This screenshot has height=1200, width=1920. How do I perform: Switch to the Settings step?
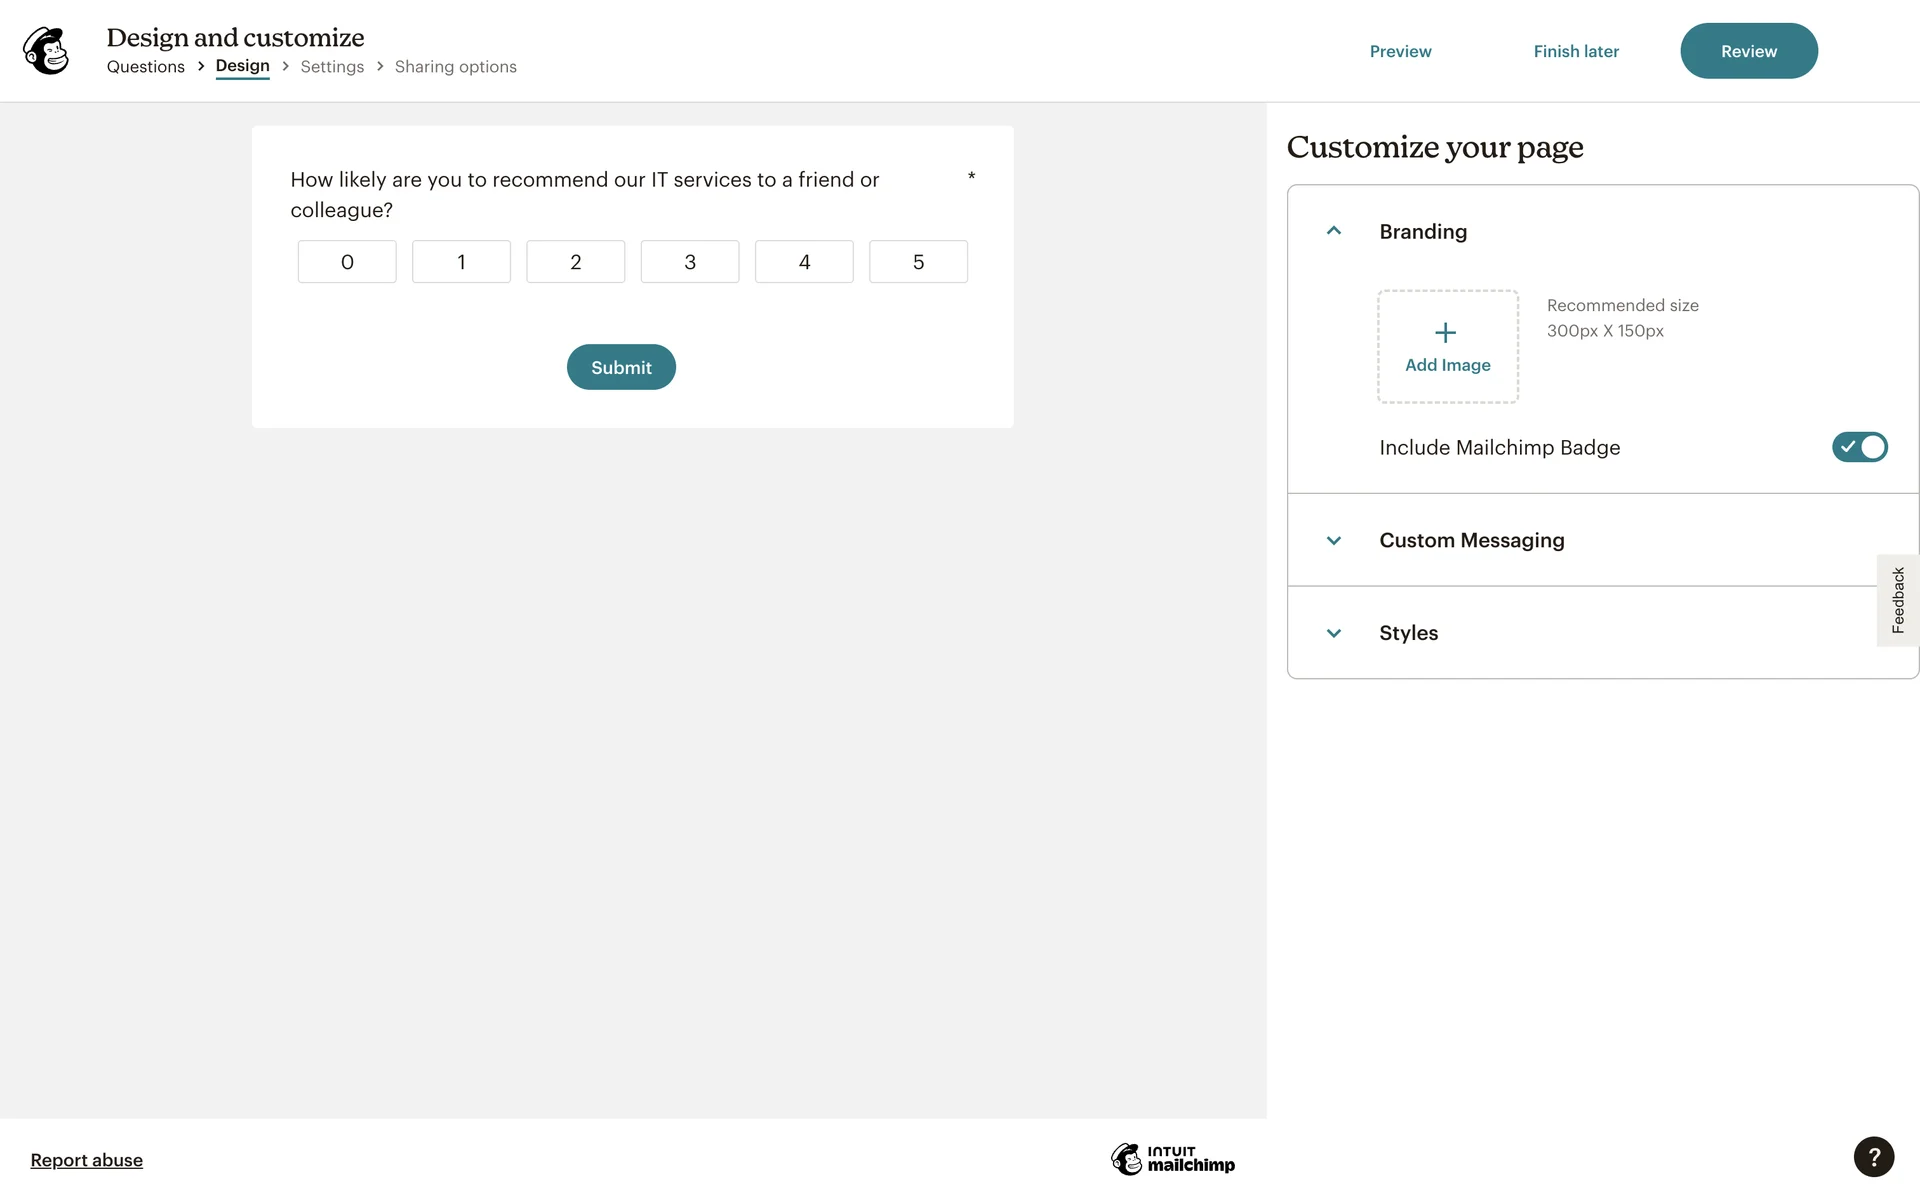point(332,67)
